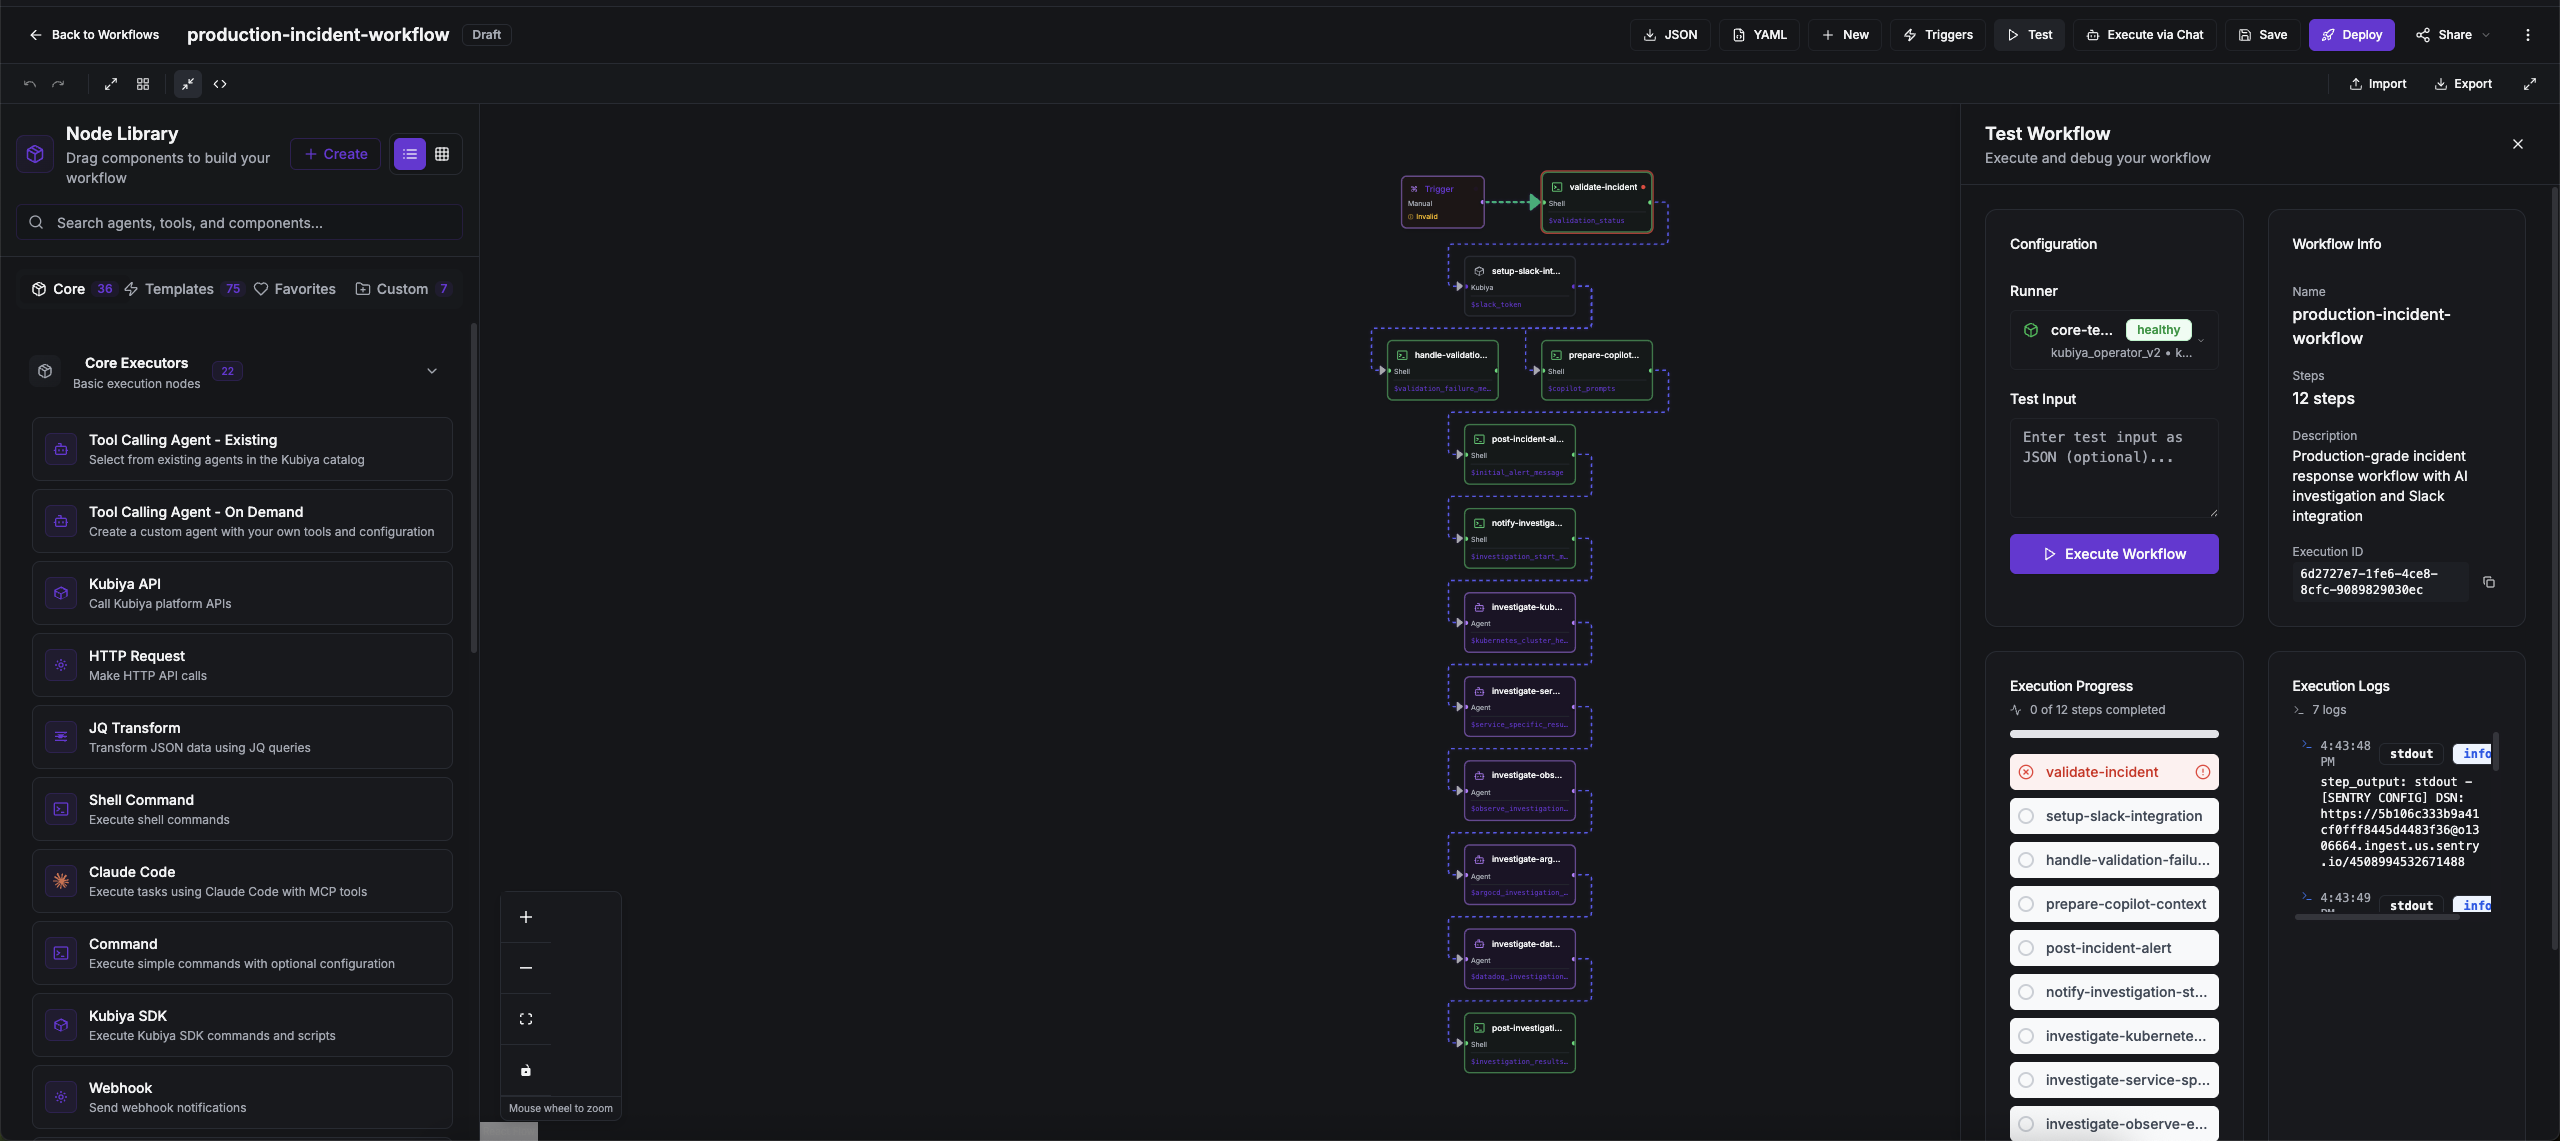Image resolution: width=2560 pixels, height=1141 pixels.
Task: Switch Node Library to list view
Action: tap(410, 154)
